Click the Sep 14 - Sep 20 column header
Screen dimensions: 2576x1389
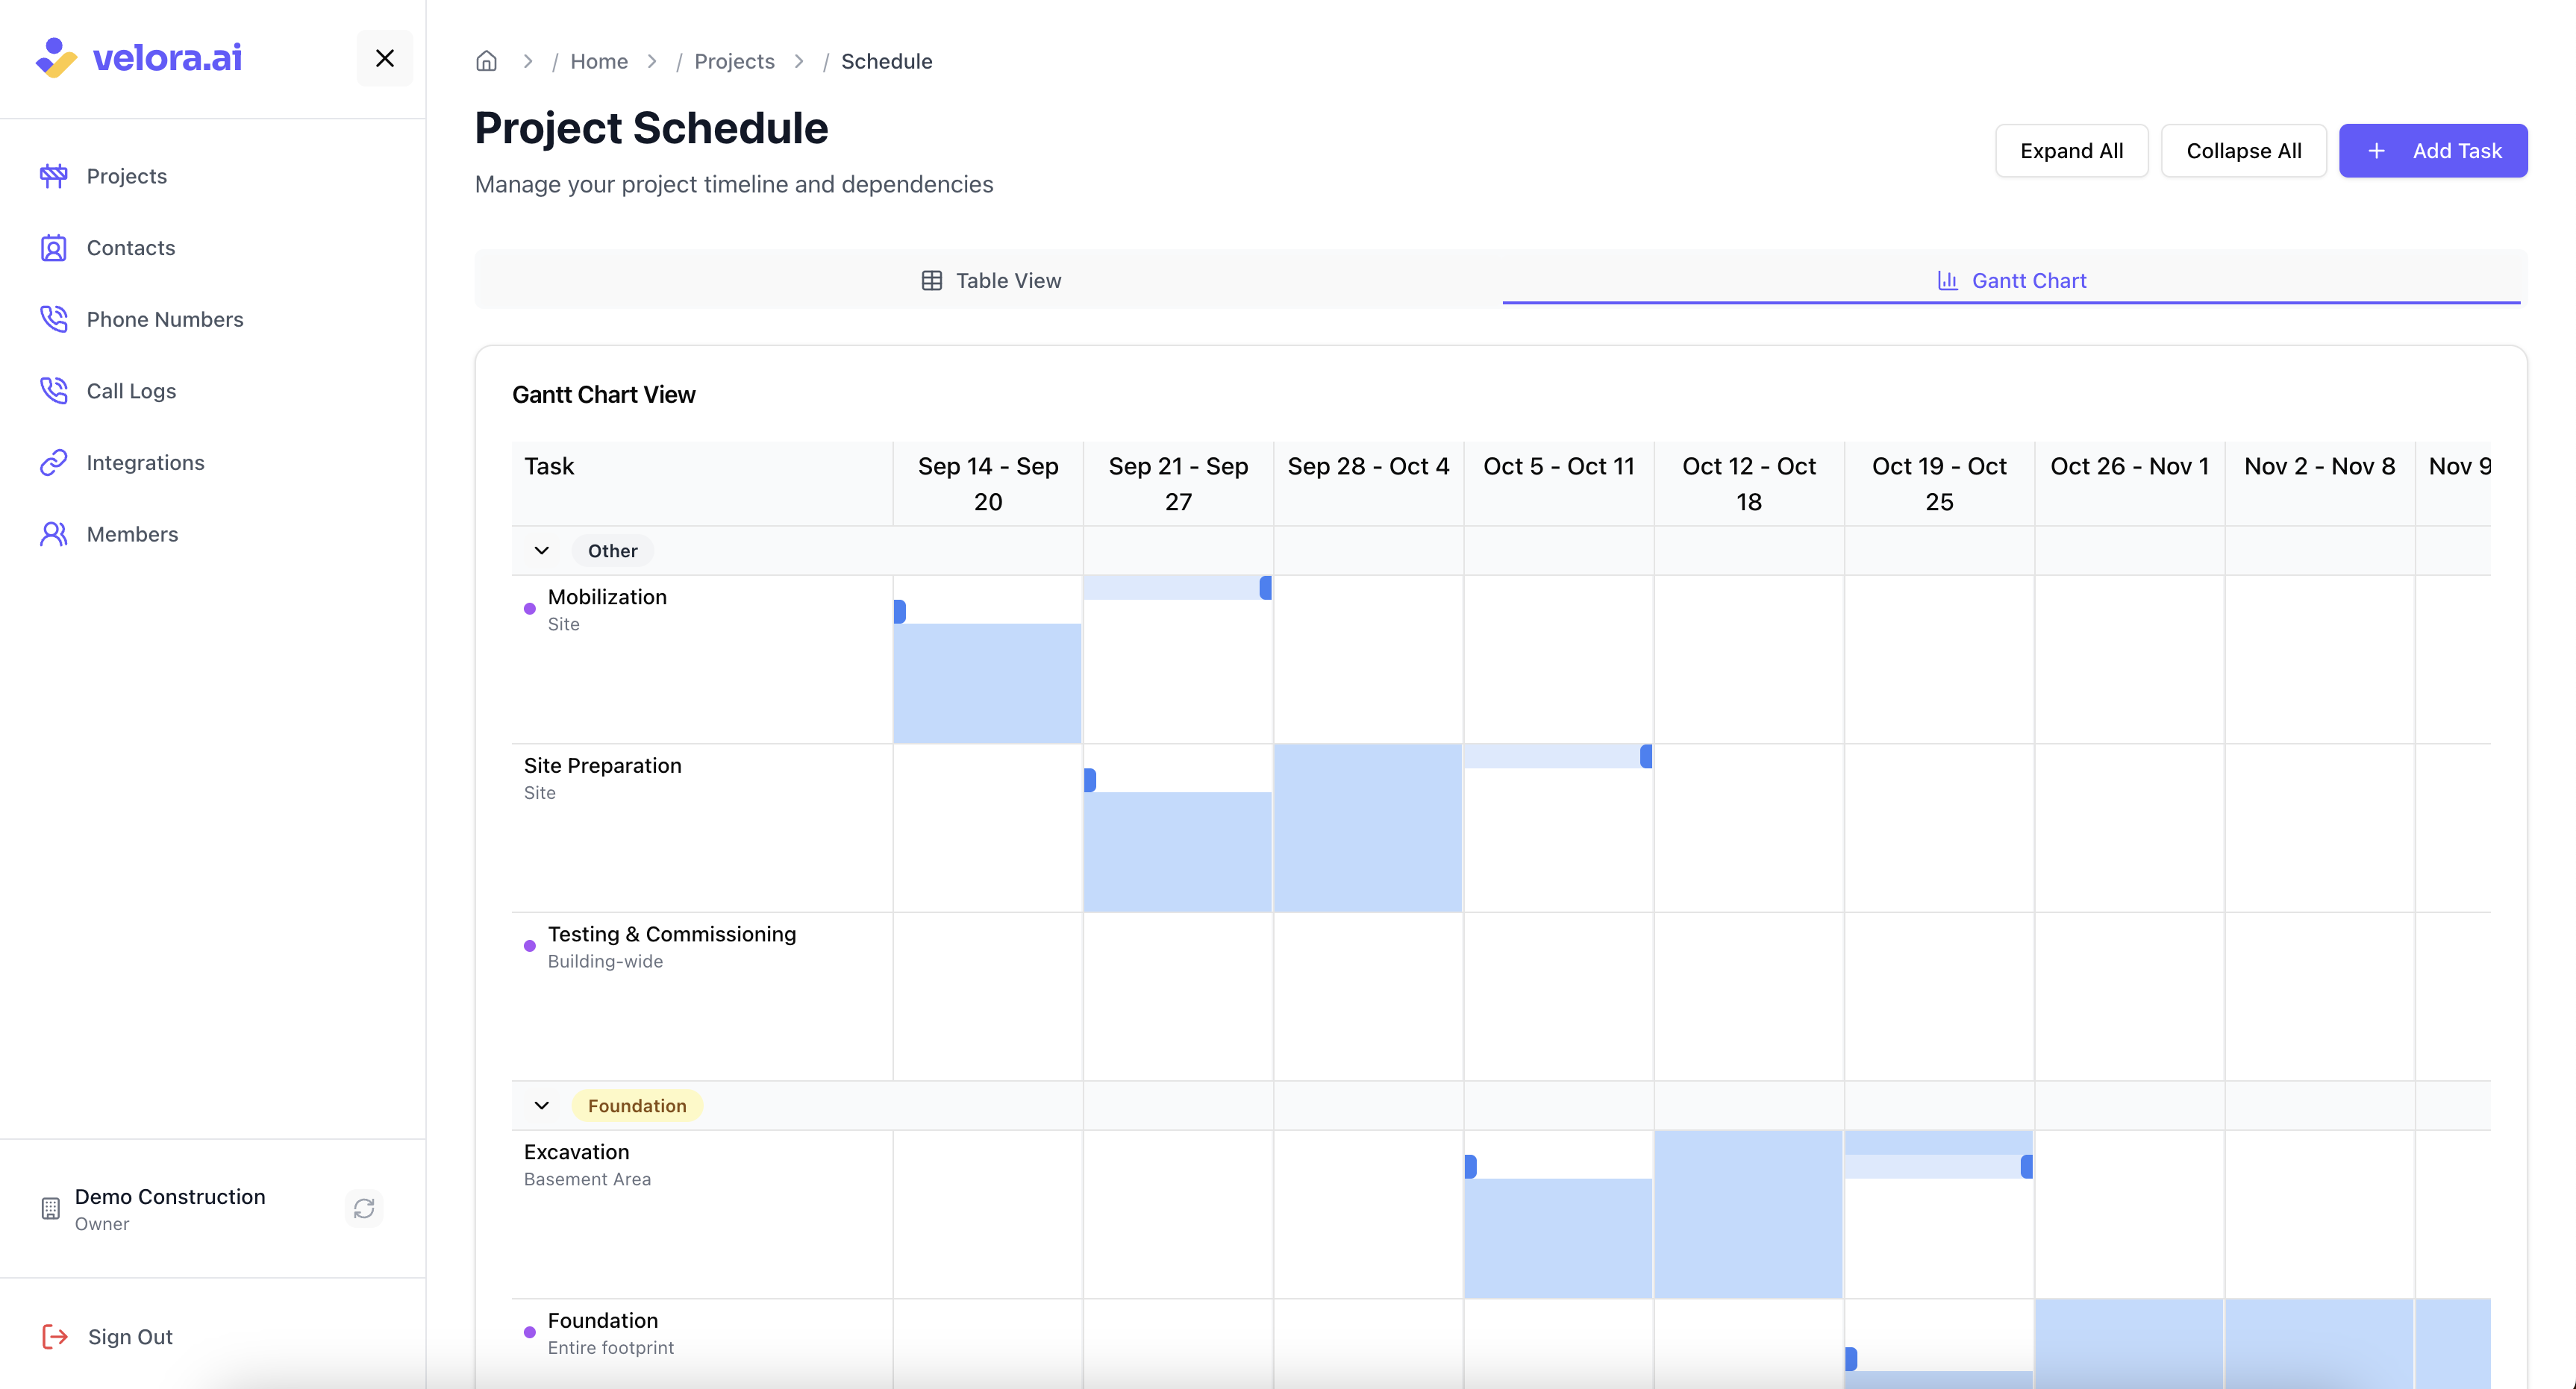pyautogui.click(x=988, y=484)
